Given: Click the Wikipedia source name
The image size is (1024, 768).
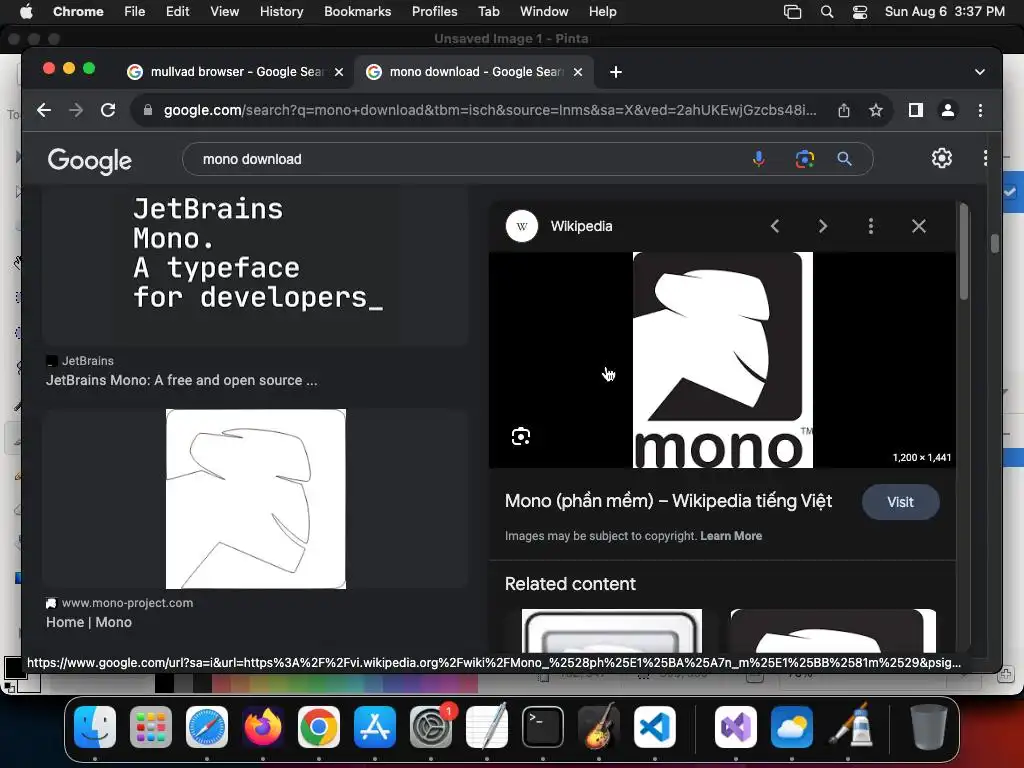Looking at the screenshot, I should click(581, 226).
